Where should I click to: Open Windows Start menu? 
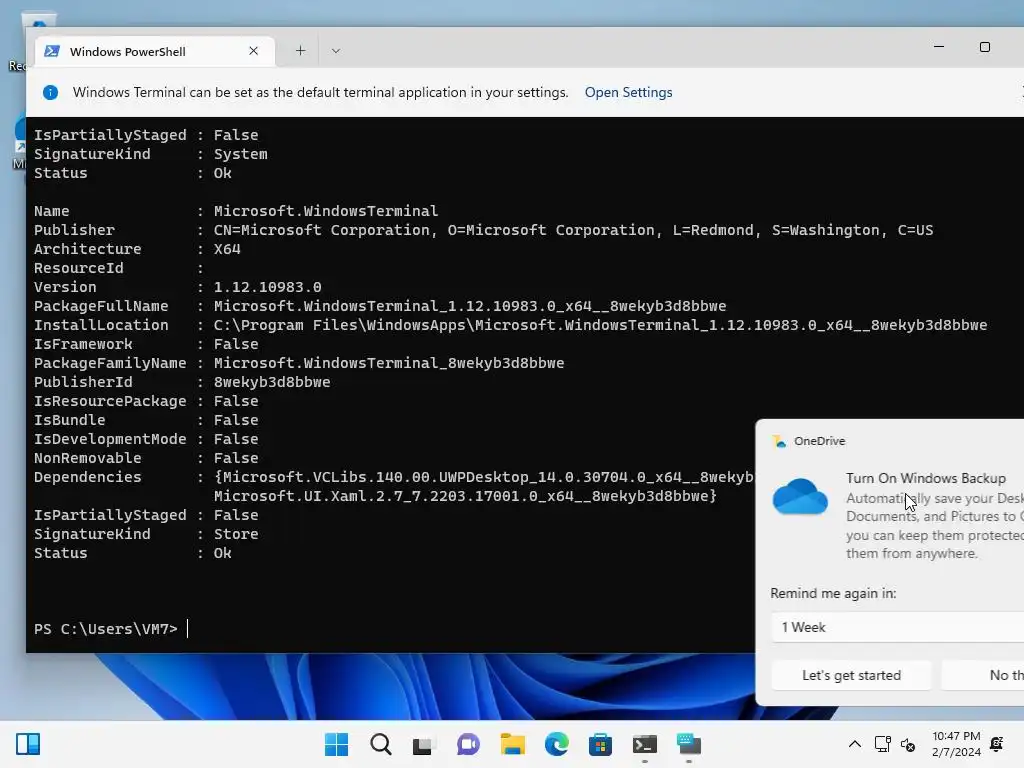click(336, 744)
